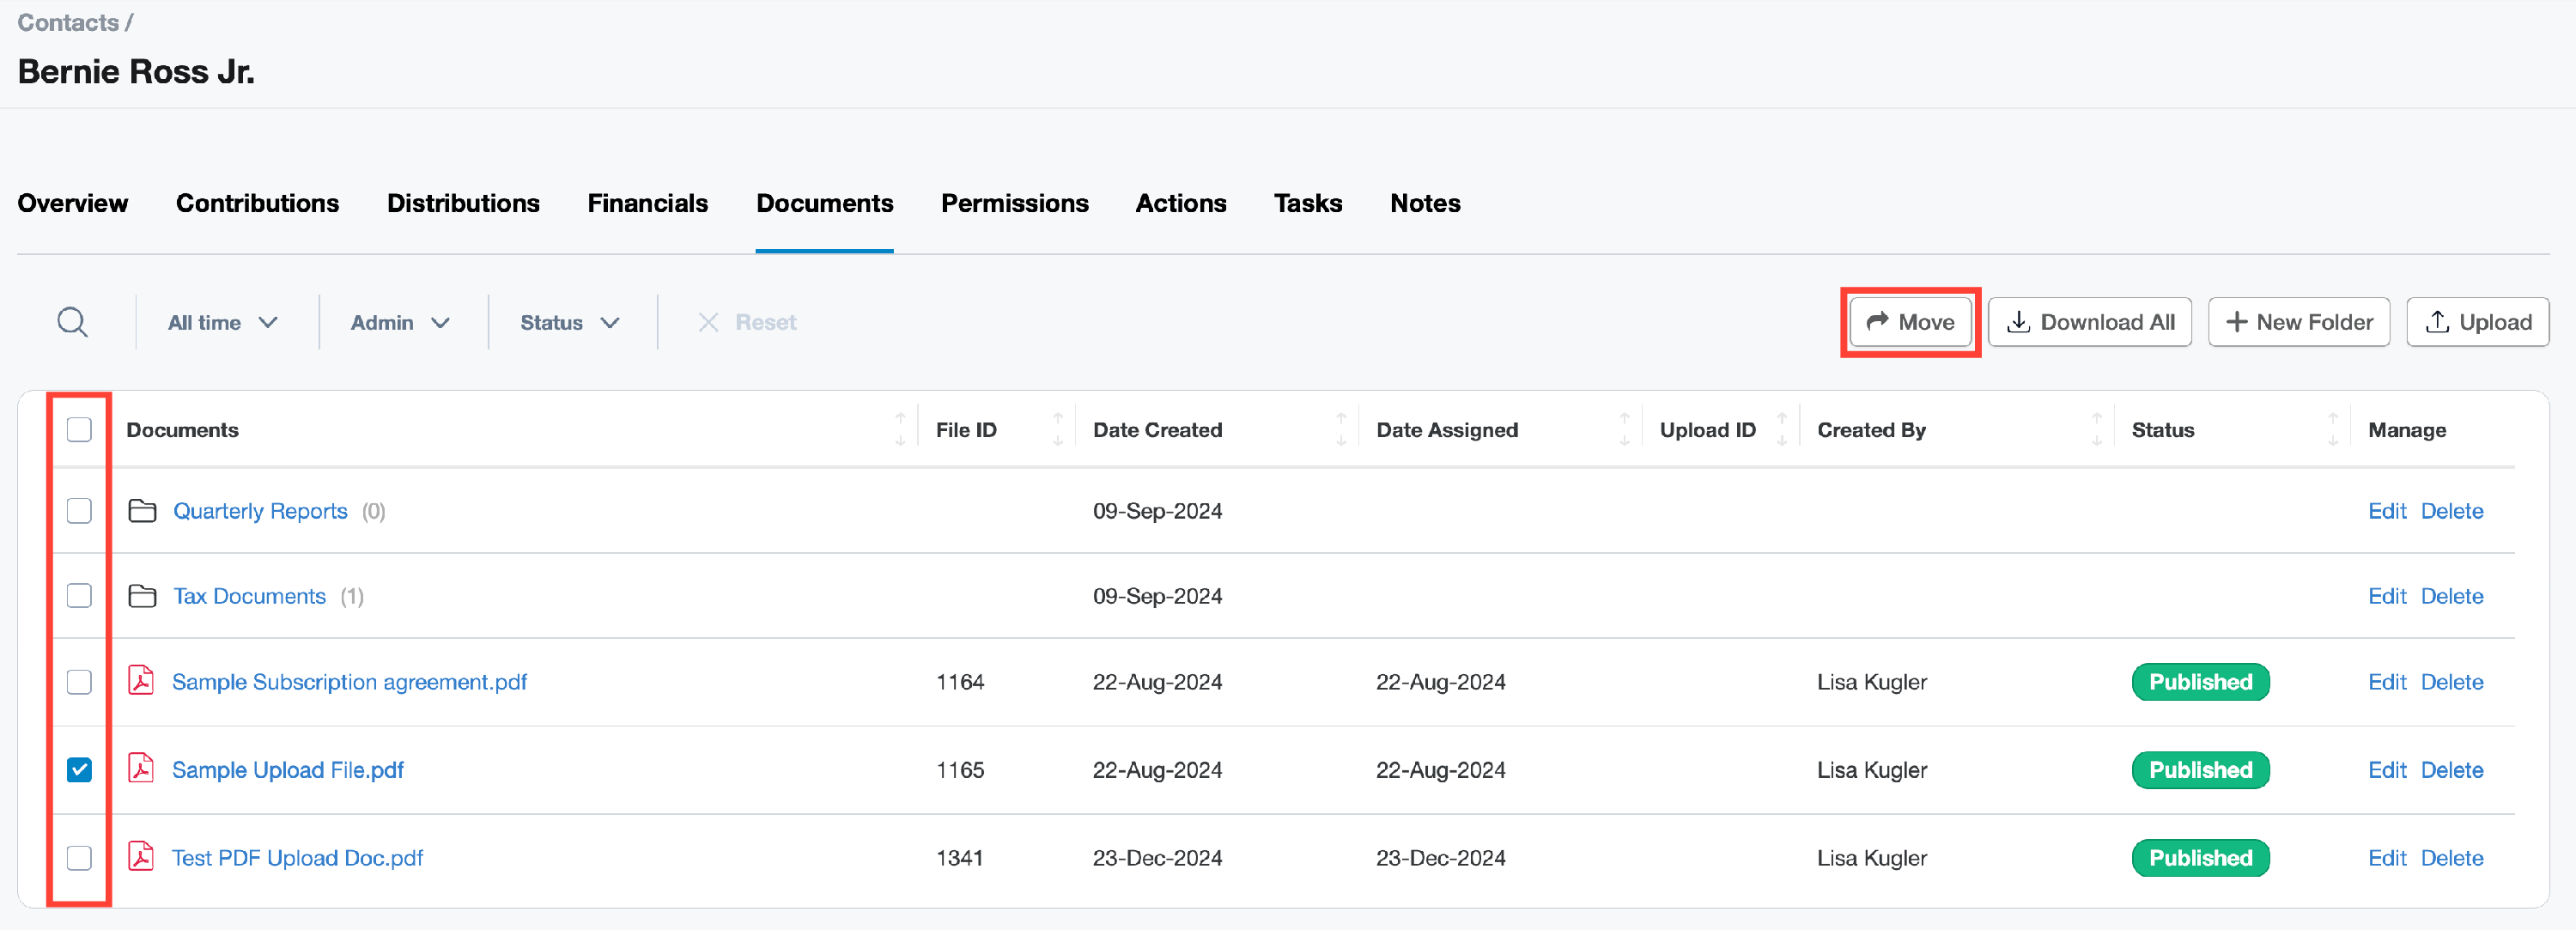Switch to the Permissions tab
Viewport: 2576px width, 930px height.
pos(1014,203)
